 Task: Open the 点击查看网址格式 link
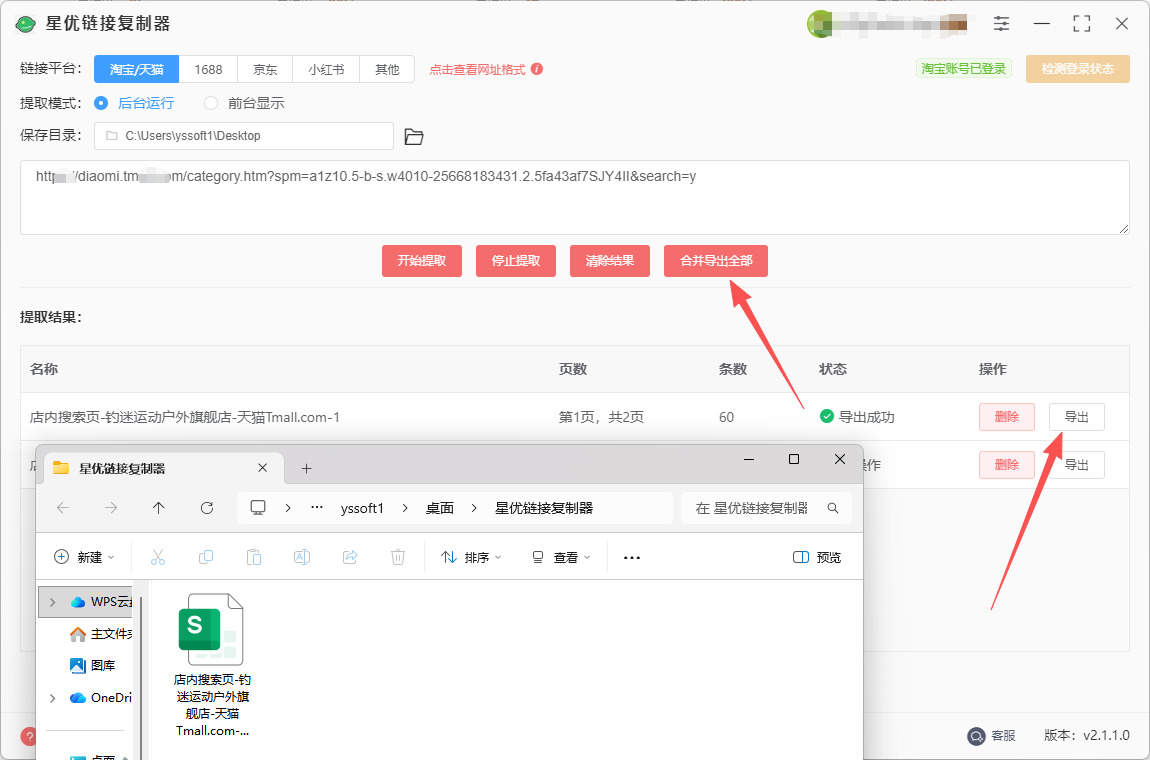477,70
